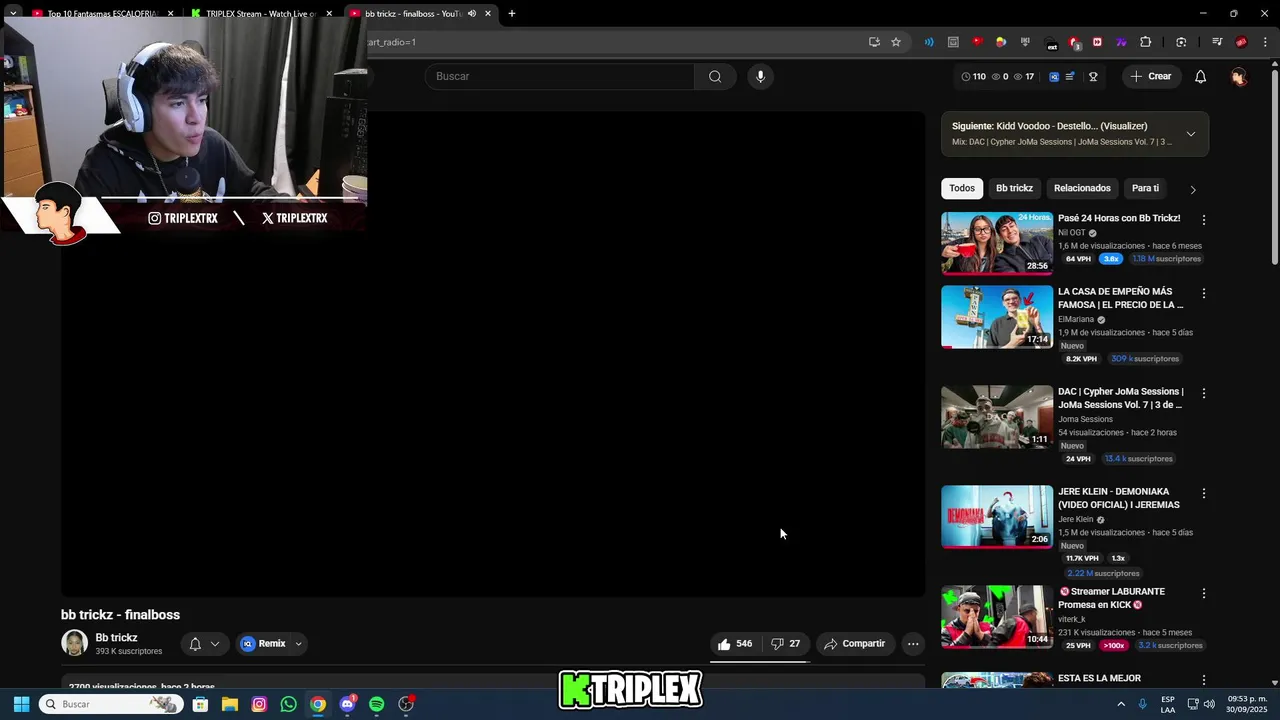Open the notification preference chevron
This screenshot has height=720, width=1280.
[x=214, y=644]
